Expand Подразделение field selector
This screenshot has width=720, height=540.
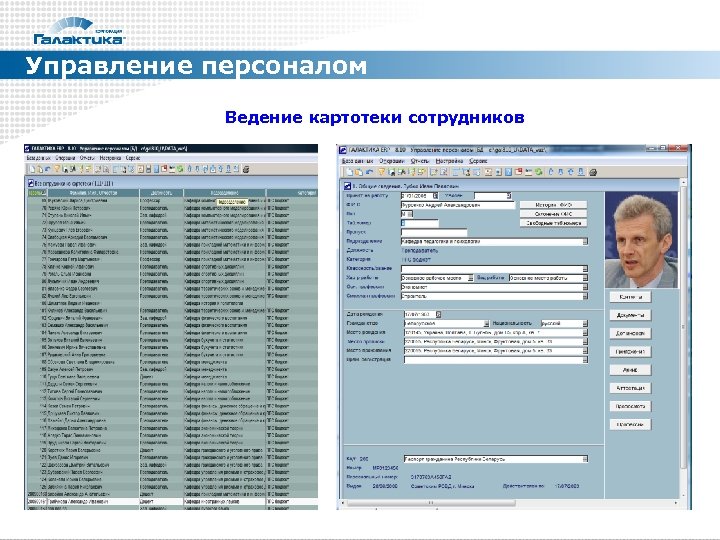pos(585,242)
